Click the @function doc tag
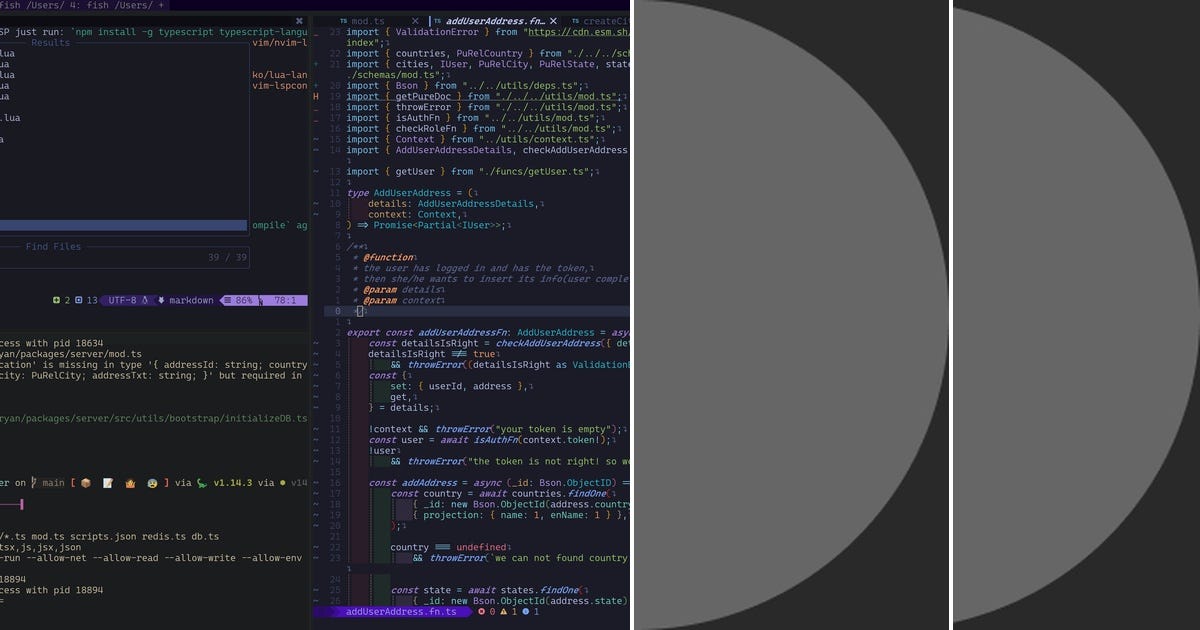Image resolution: width=1200 pixels, height=630 pixels. pyautogui.click(x=388, y=257)
